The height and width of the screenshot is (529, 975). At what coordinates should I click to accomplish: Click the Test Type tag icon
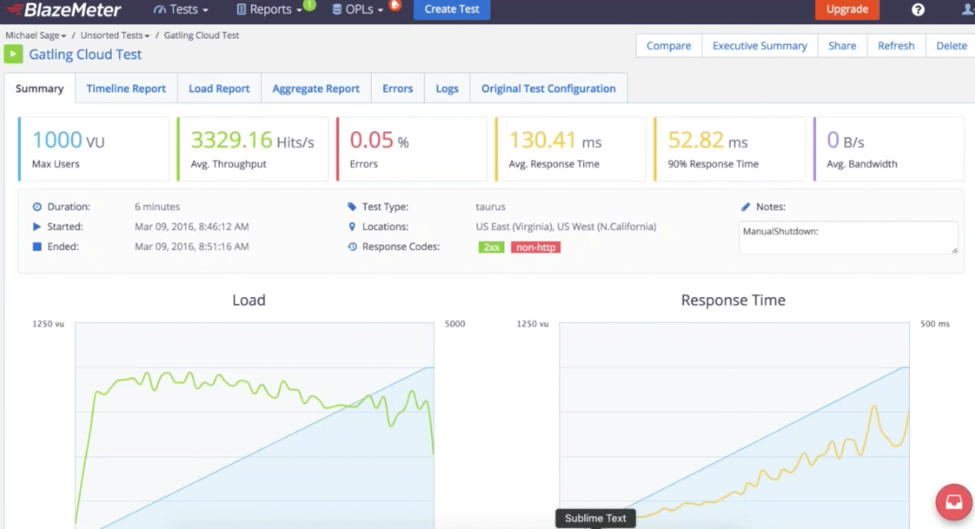pyautogui.click(x=352, y=206)
